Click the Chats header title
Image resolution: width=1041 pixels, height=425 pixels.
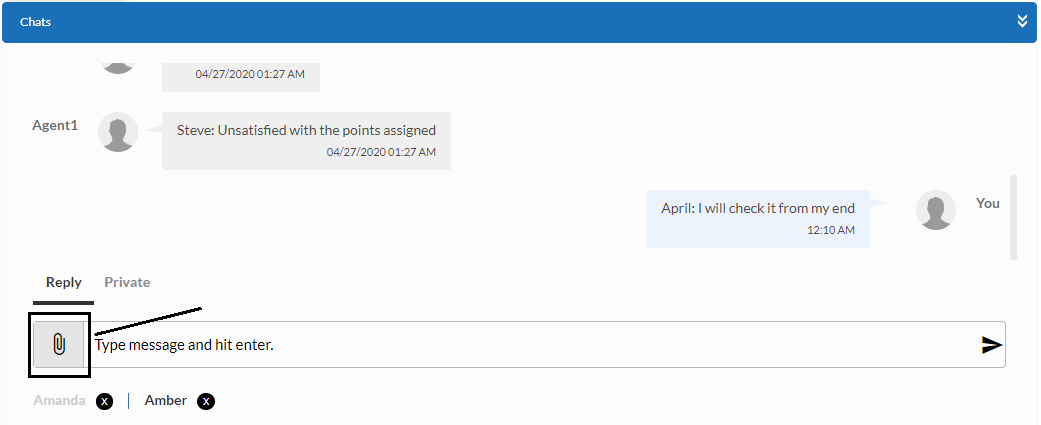click(x=35, y=21)
